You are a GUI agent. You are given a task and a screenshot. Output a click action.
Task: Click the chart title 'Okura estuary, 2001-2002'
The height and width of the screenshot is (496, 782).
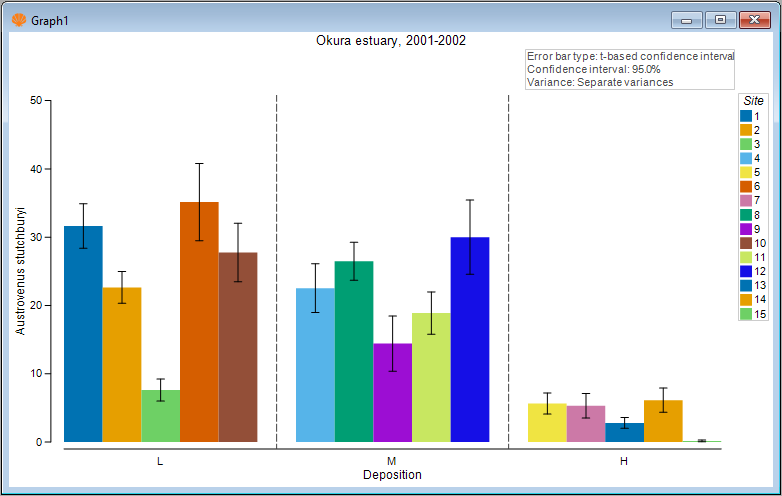tap(391, 40)
